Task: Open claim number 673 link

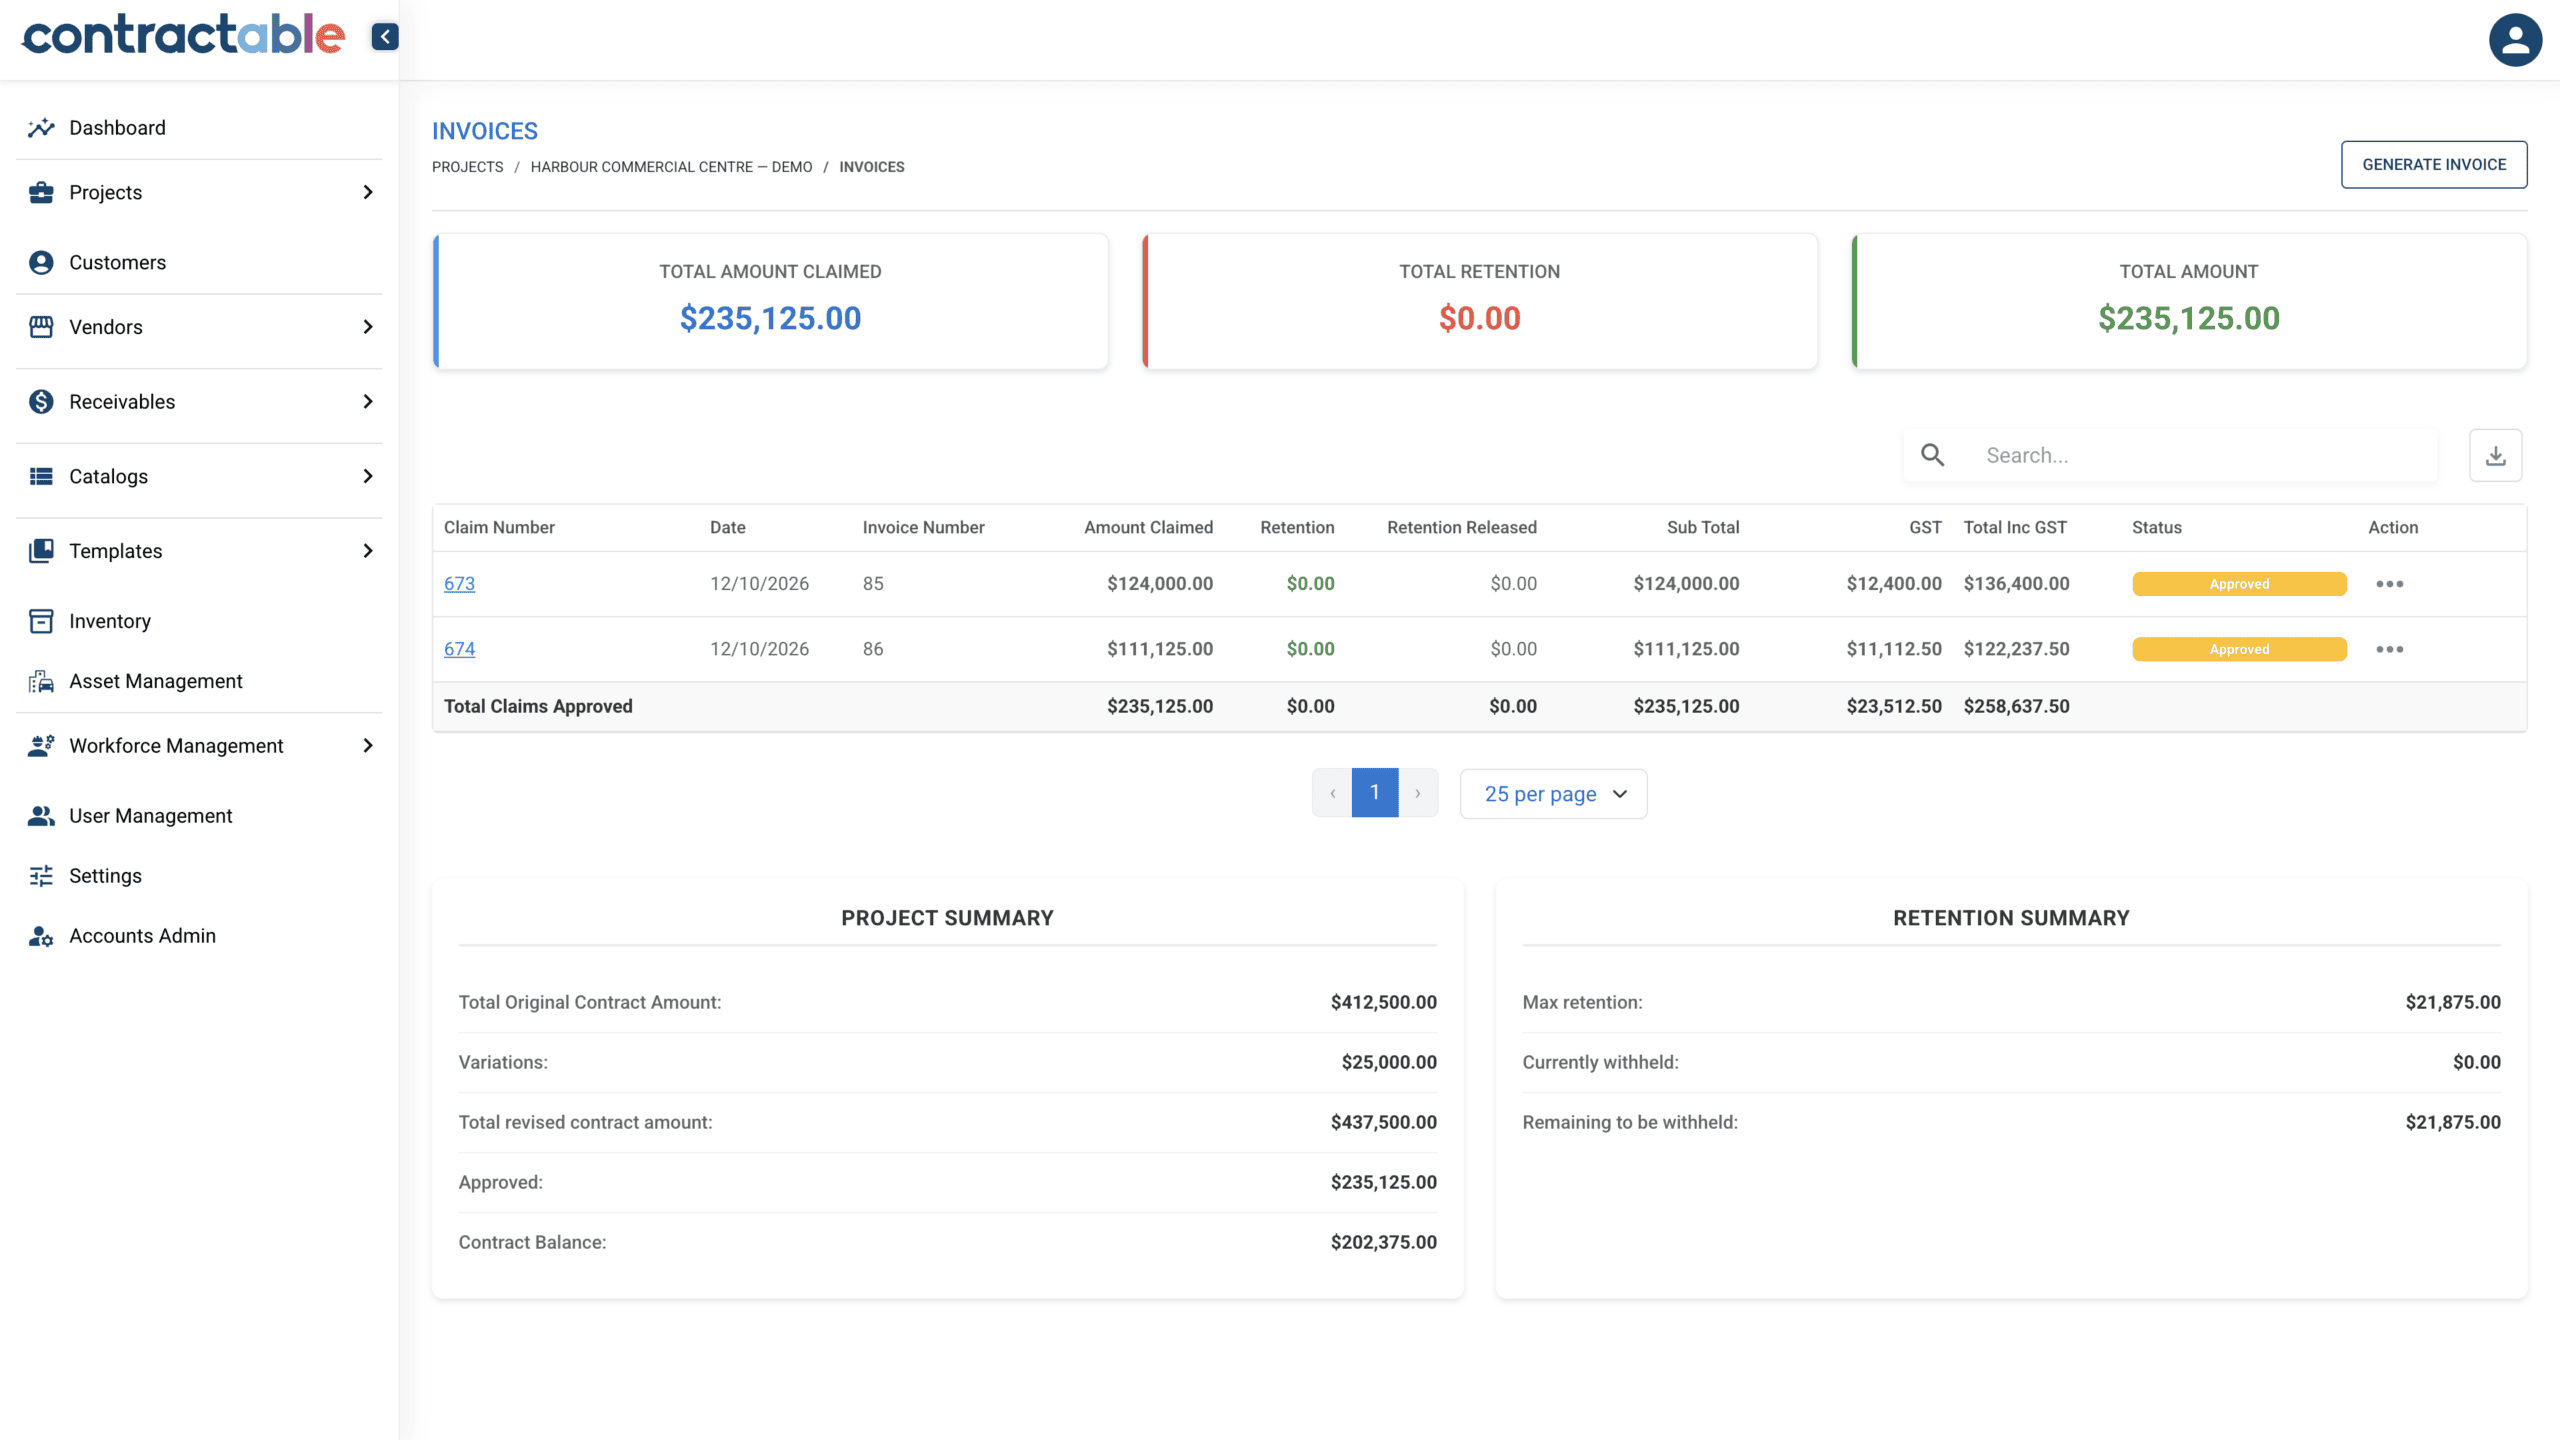Action: click(459, 584)
